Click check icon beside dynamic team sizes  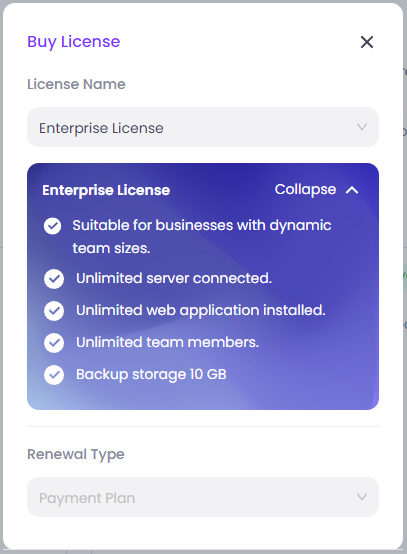[x=53, y=226]
